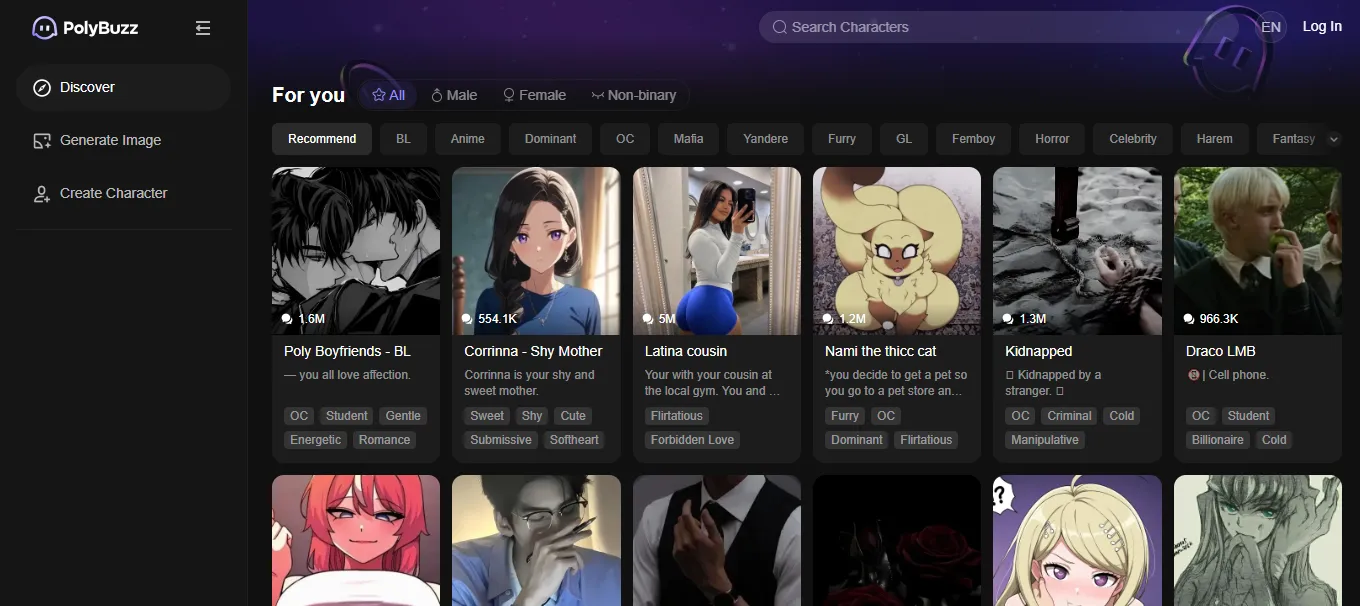Focus the Search Characters field
Image resolution: width=1360 pixels, height=606 pixels.
click(1000, 27)
